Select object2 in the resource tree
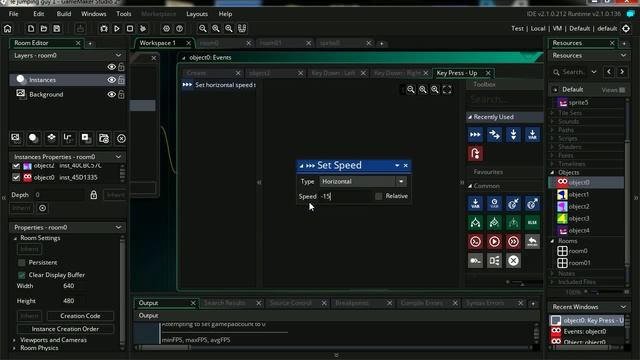 [578, 207]
